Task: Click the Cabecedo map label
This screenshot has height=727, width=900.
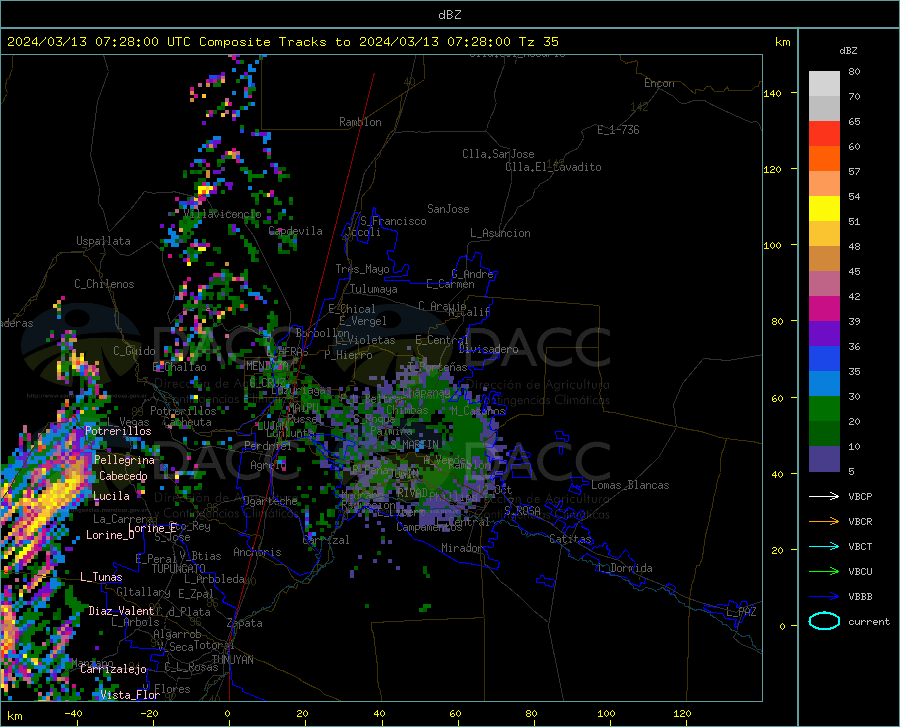Action: point(123,476)
